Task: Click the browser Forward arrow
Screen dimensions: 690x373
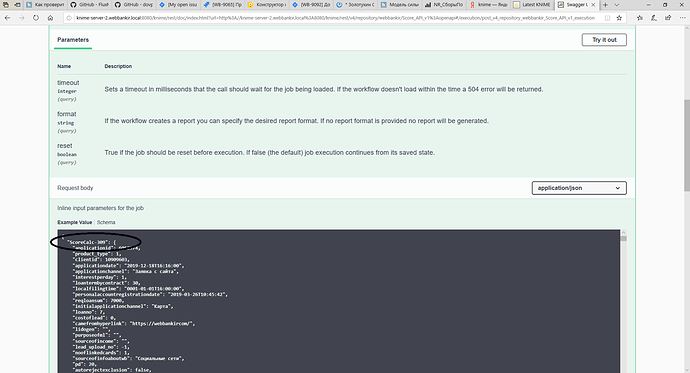Action: pos(22,18)
